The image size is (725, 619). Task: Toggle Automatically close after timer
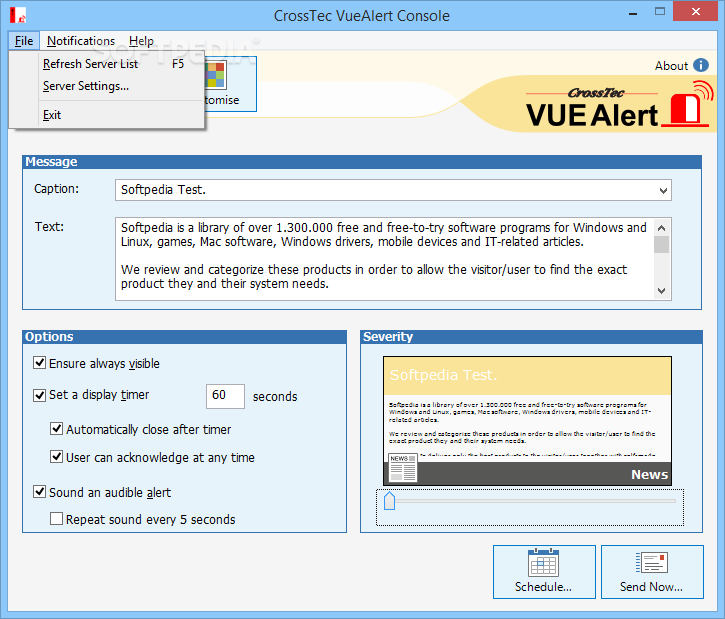click(x=56, y=429)
